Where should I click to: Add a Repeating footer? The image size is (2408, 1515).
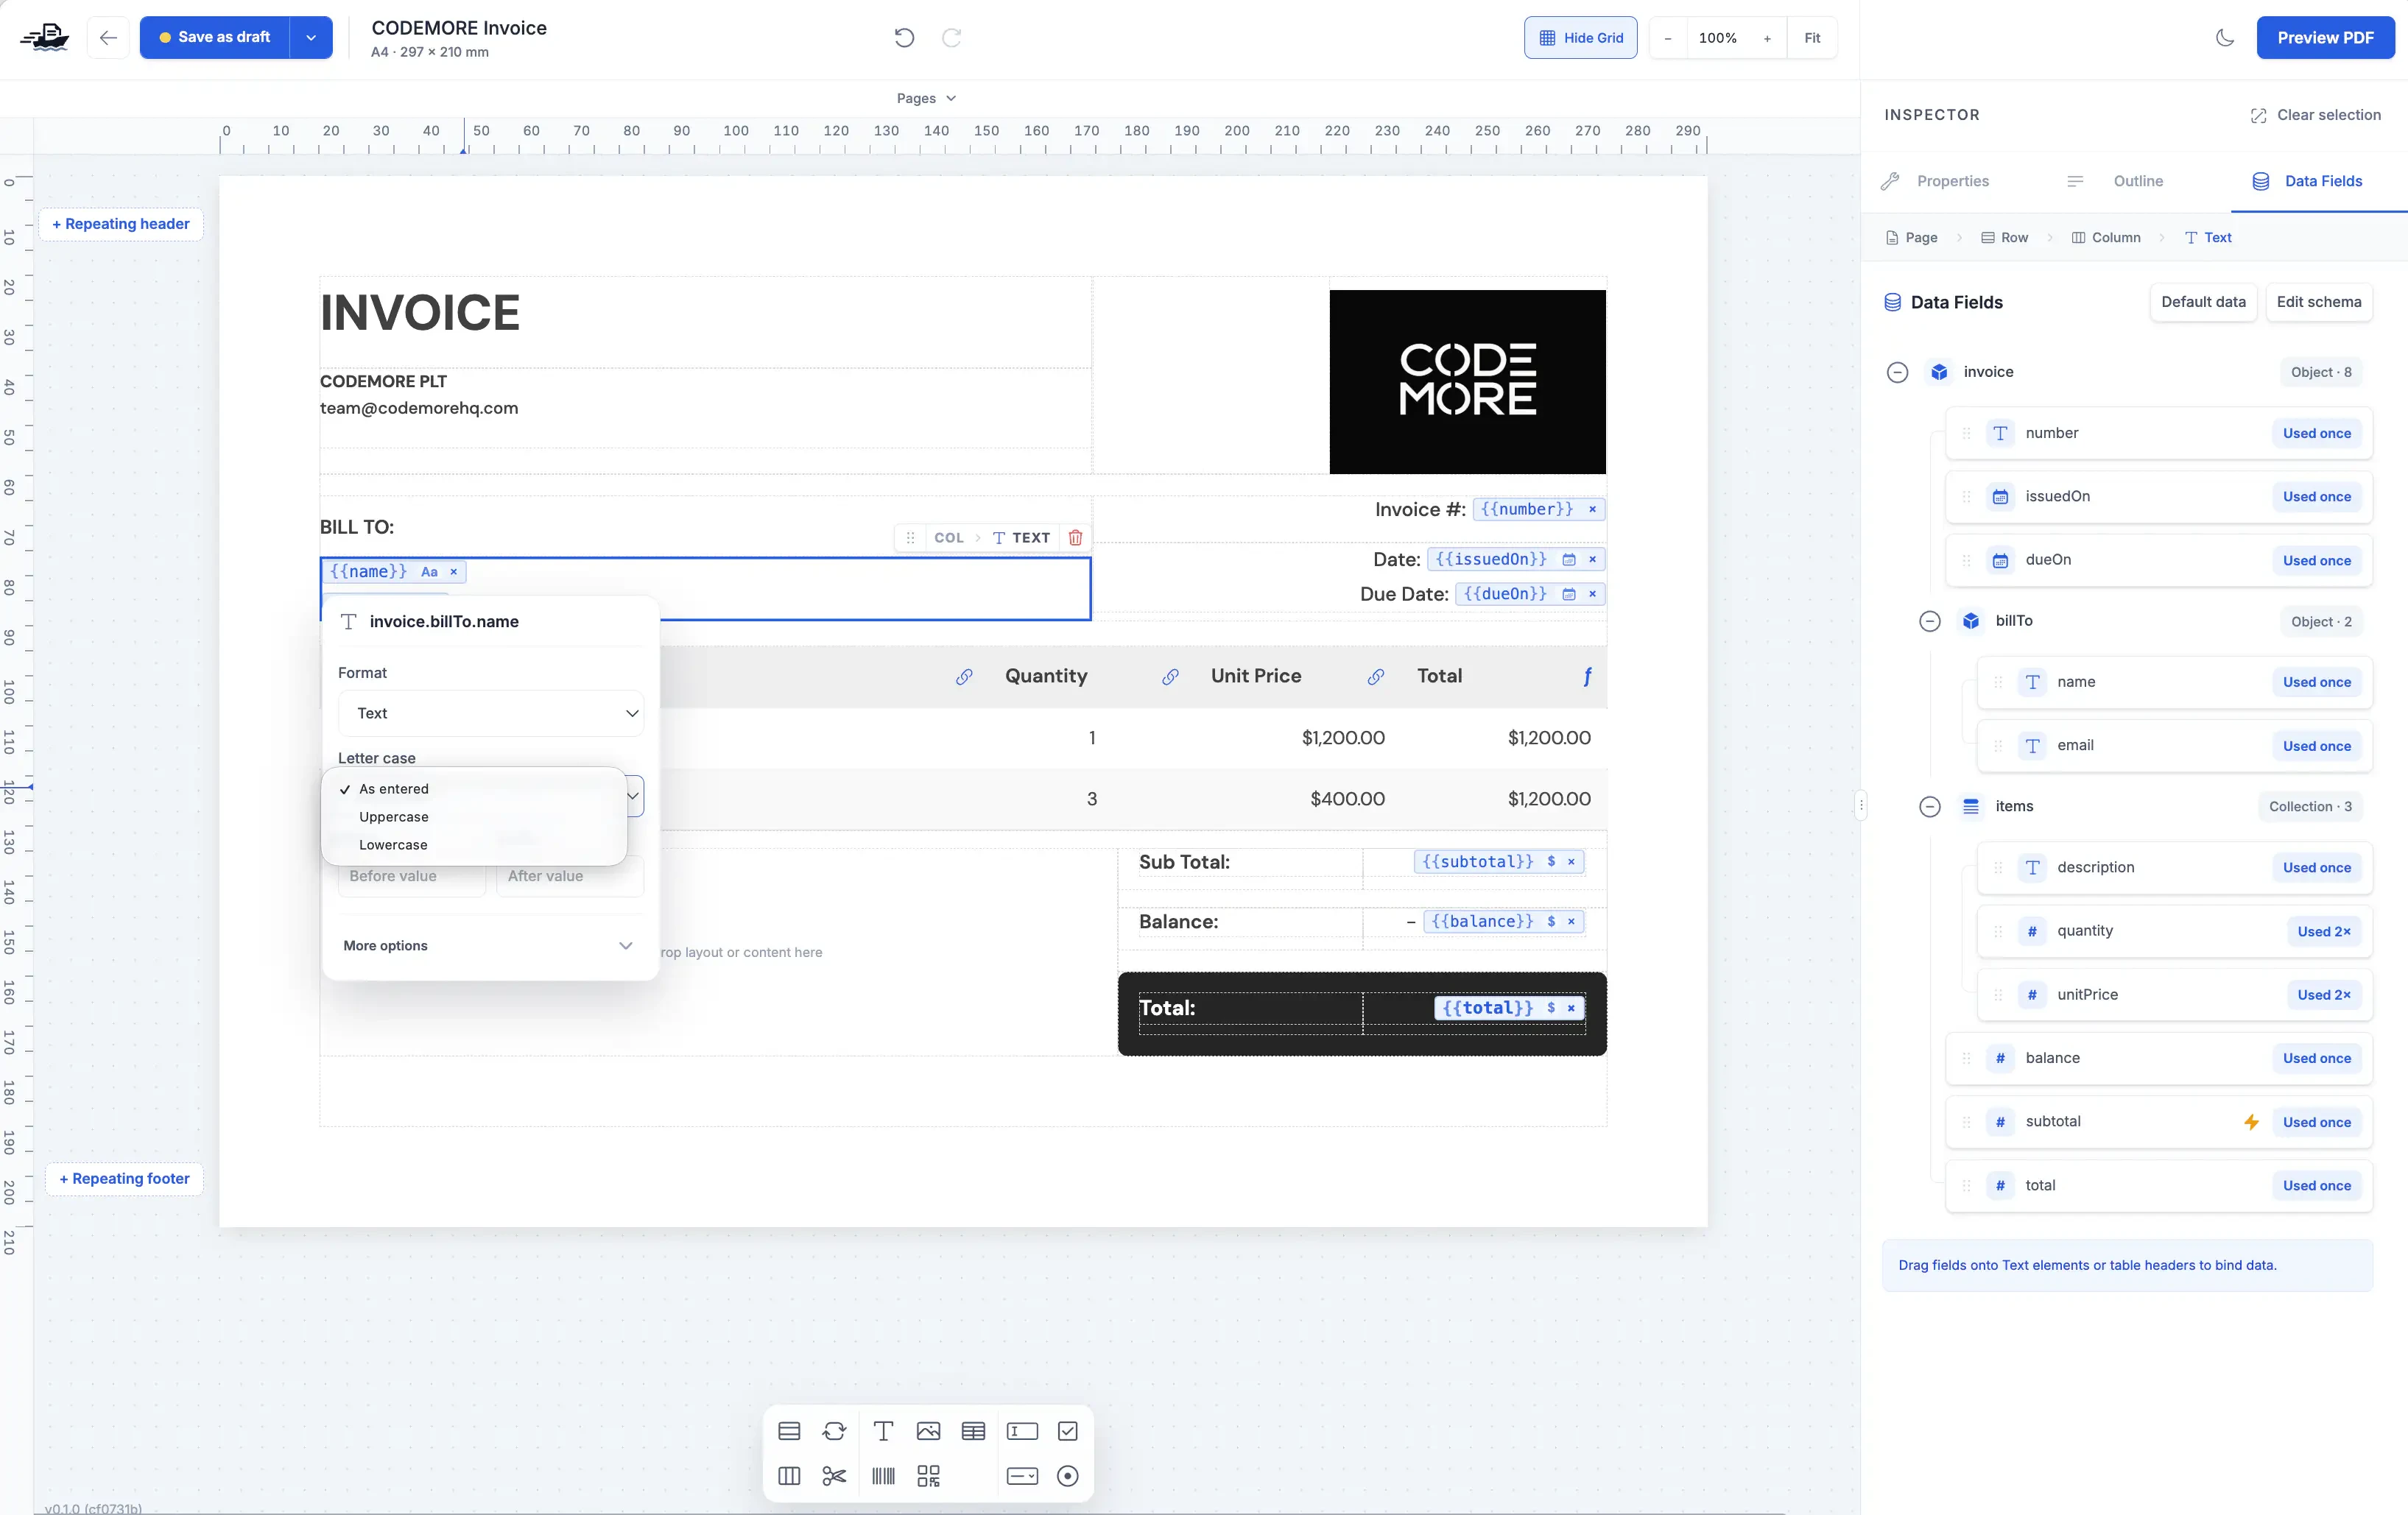[x=124, y=1178]
